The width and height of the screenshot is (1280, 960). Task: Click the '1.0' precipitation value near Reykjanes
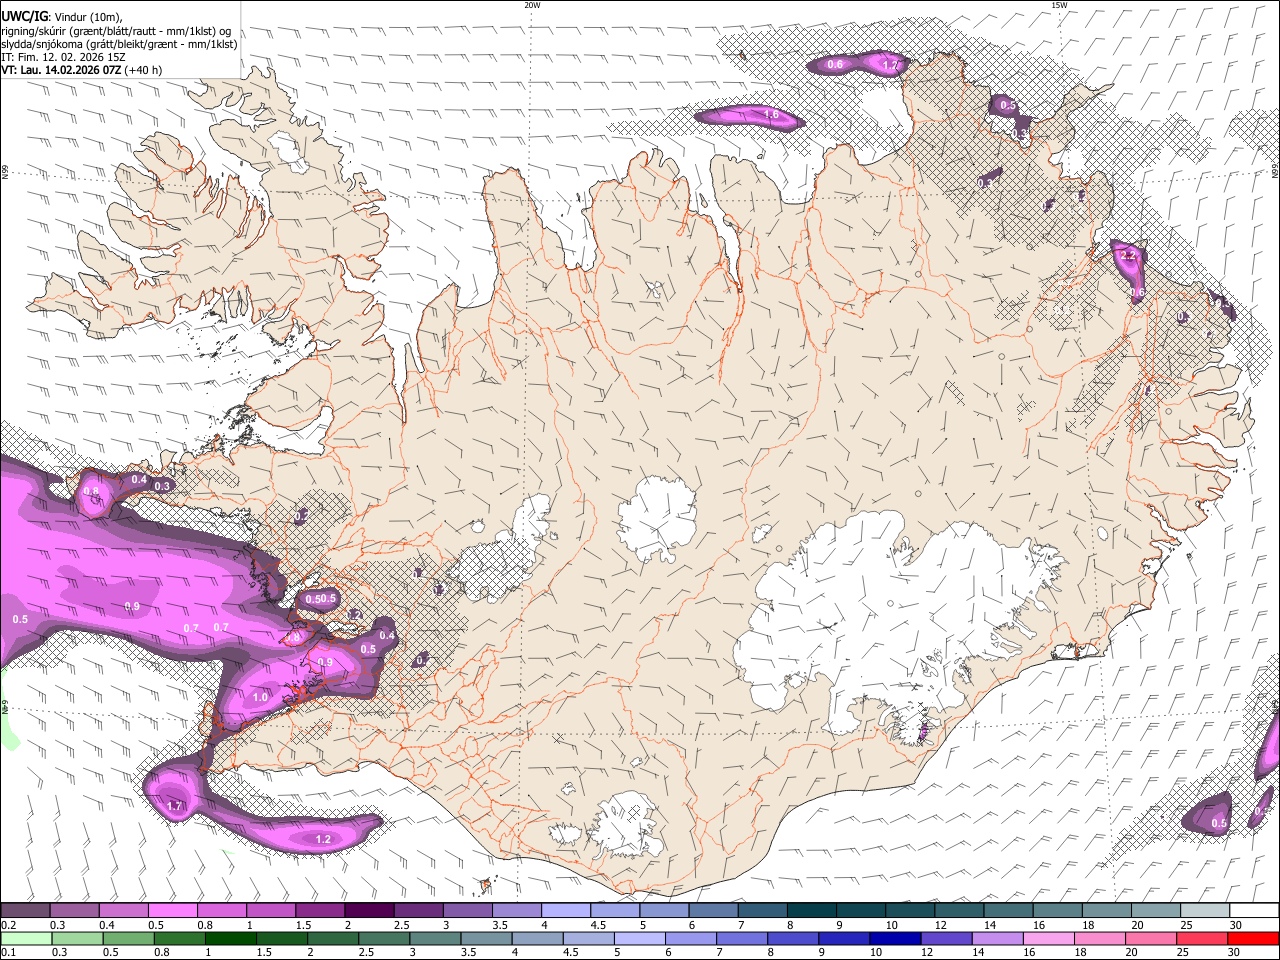(261, 697)
